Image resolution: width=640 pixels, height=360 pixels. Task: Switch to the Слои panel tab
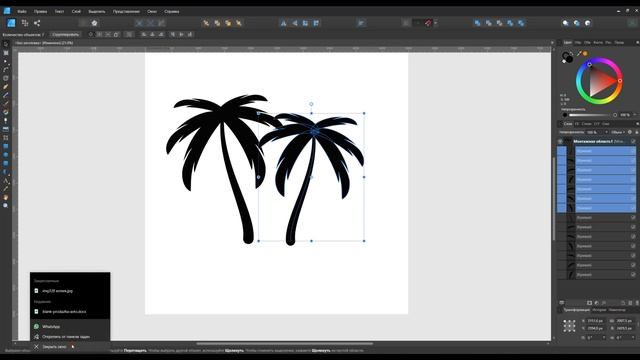pyautogui.click(x=568, y=124)
